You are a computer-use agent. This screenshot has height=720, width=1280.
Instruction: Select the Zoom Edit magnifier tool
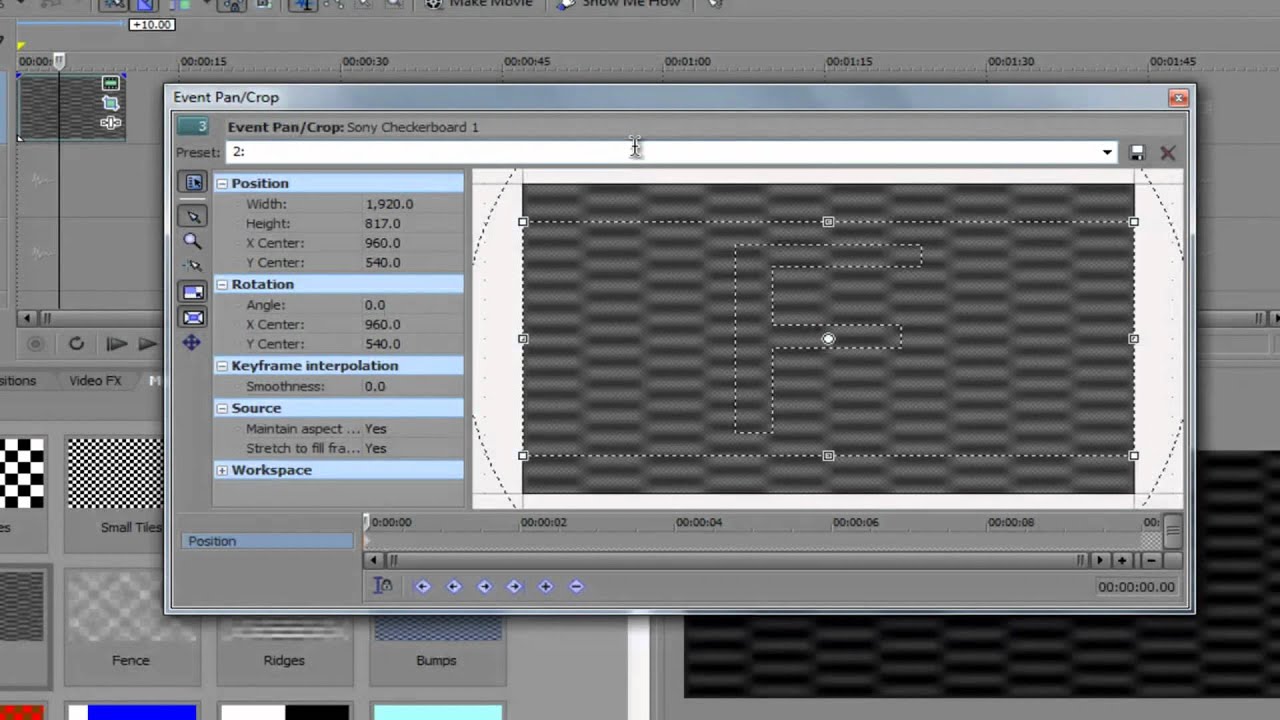(x=193, y=241)
